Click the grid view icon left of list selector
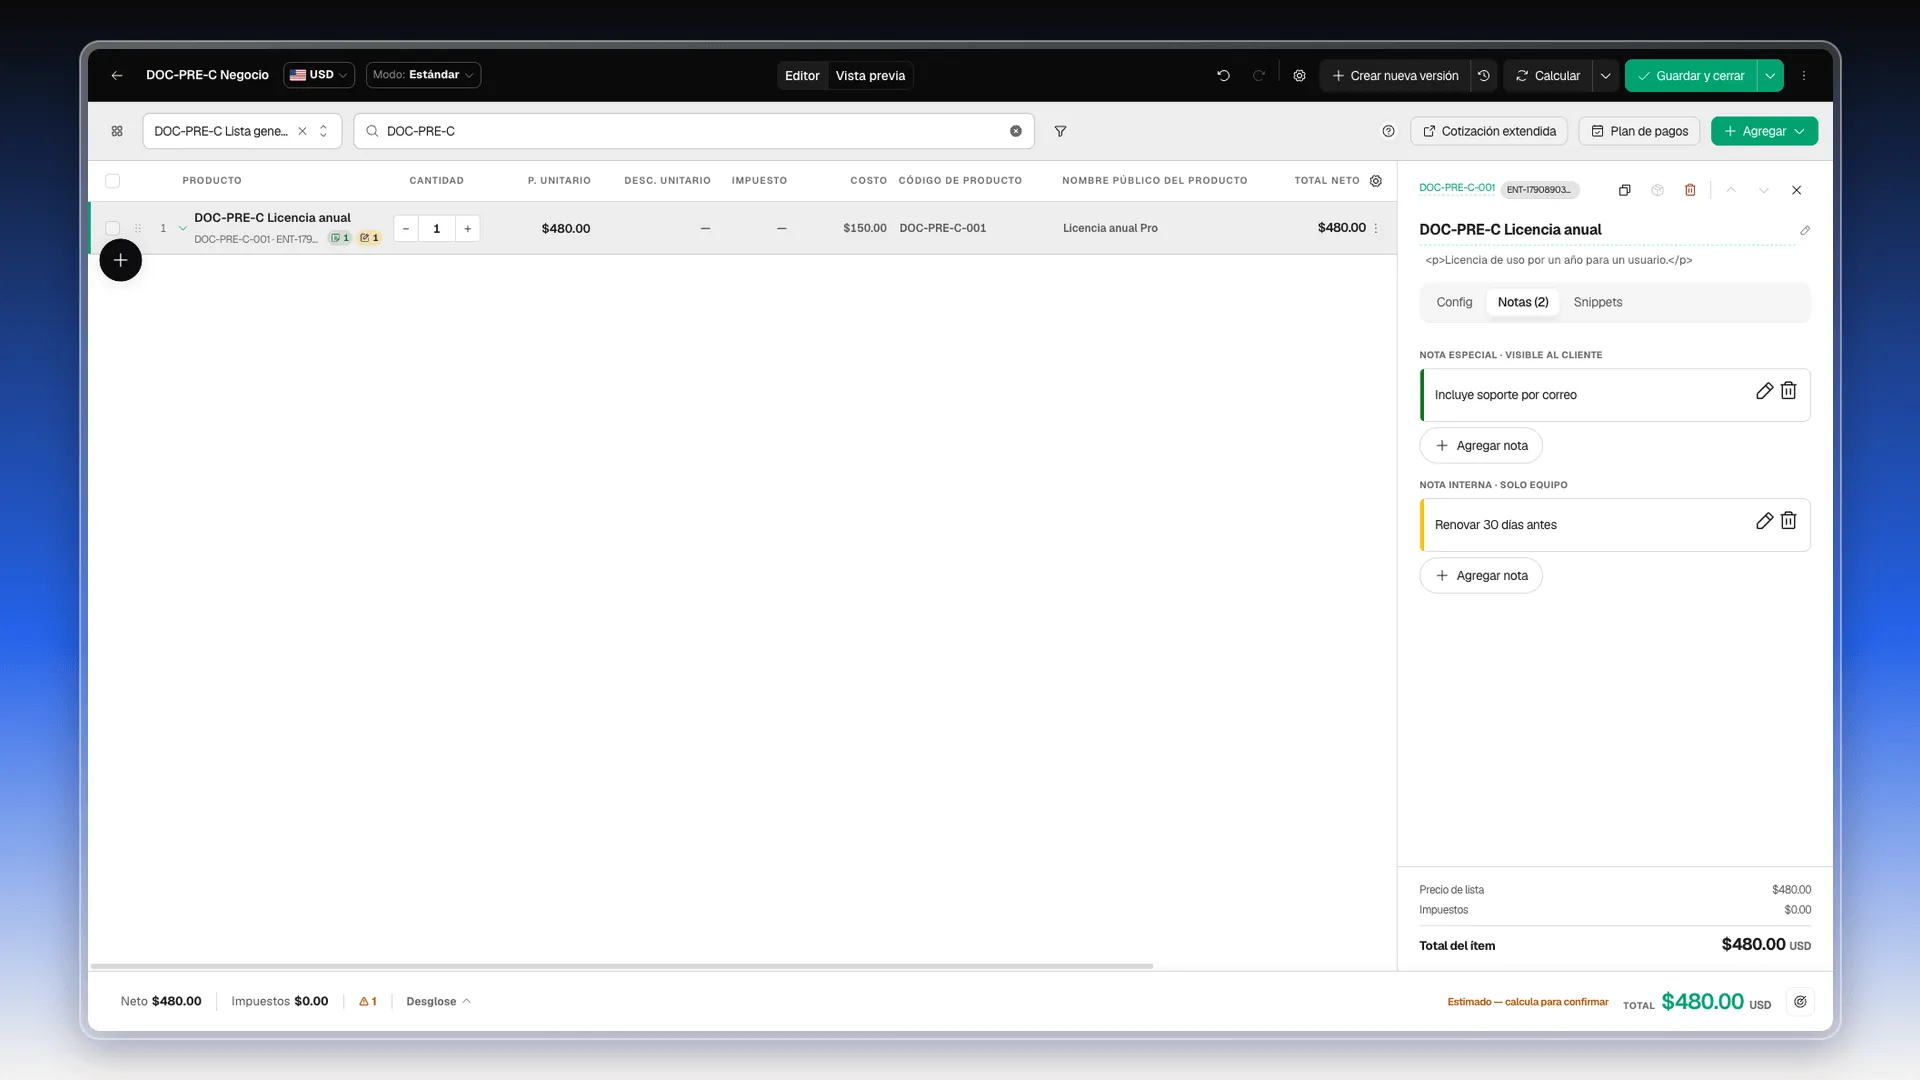 pos(117,131)
